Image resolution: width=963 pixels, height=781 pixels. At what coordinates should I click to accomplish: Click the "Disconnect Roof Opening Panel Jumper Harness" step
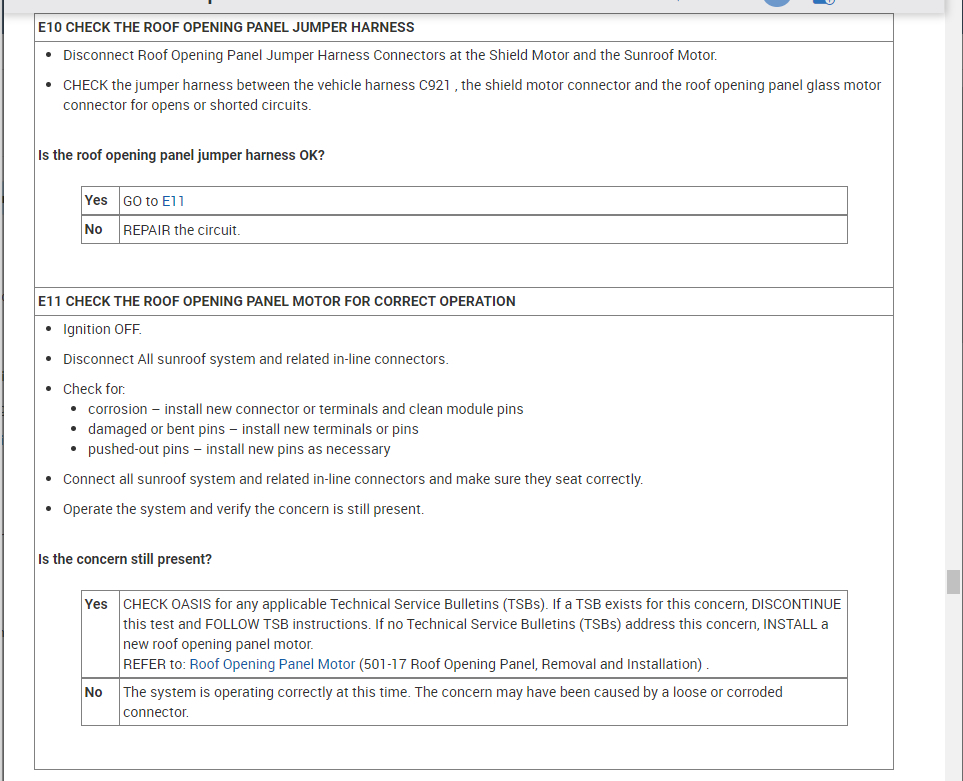[x=389, y=56]
